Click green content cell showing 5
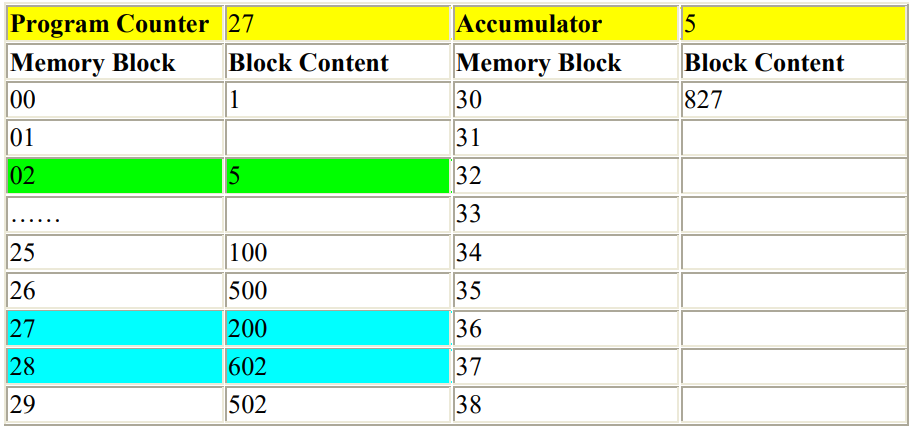This screenshot has width=916, height=430. [x=338, y=176]
